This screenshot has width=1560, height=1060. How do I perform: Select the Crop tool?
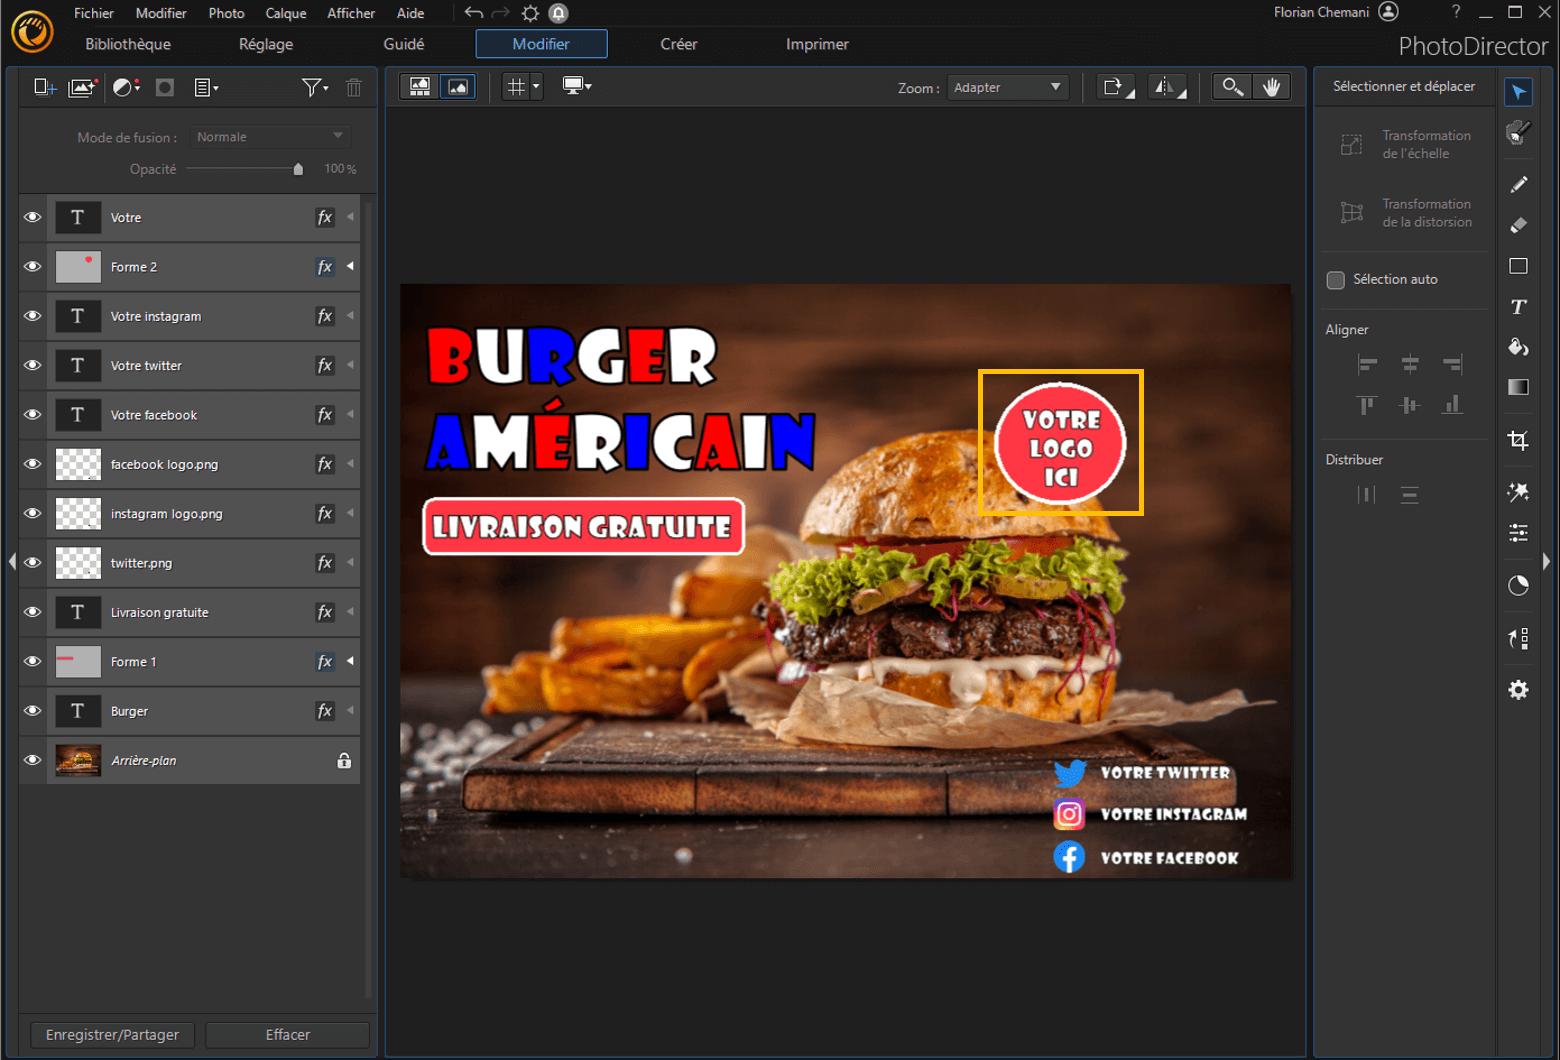pyautogui.click(x=1518, y=440)
